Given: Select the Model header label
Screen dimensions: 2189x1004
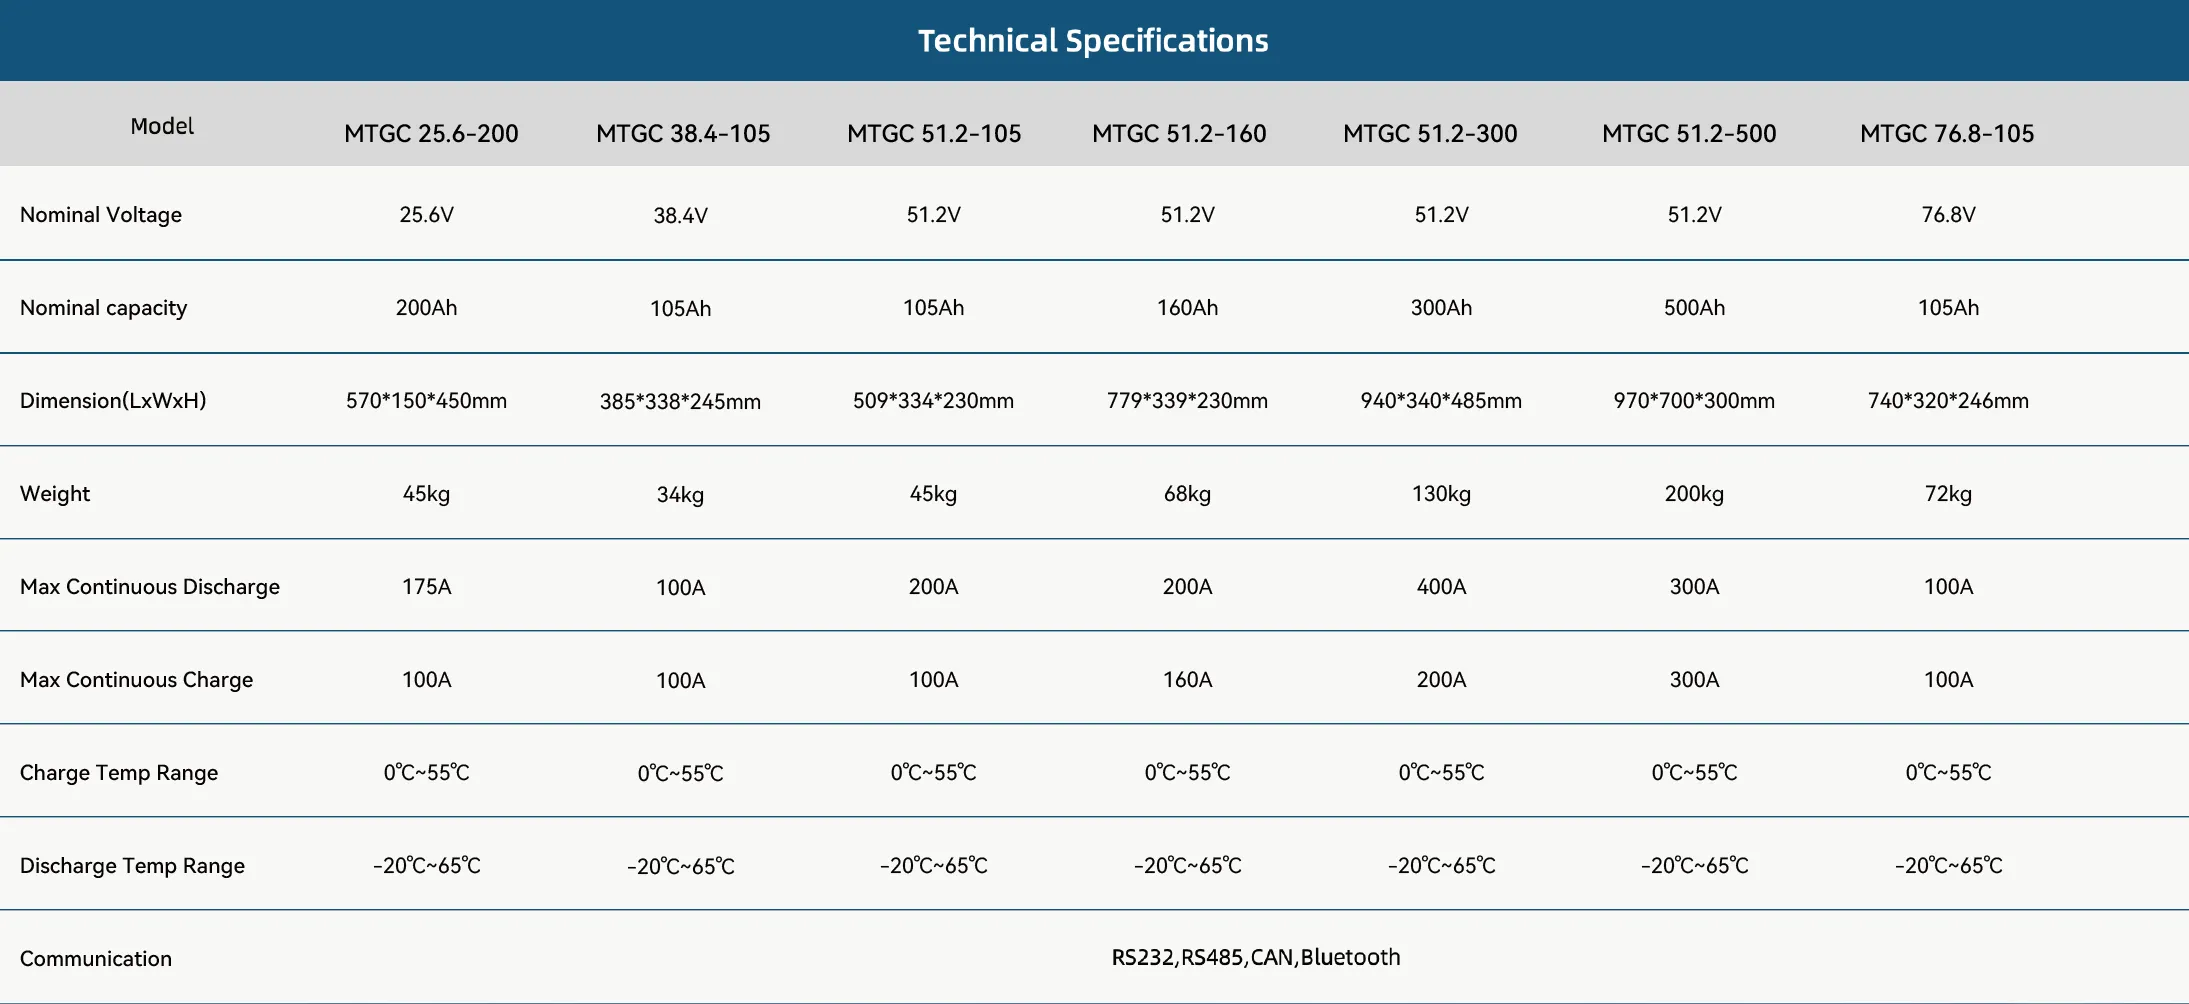Looking at the screenshot, I should point(162,126).
